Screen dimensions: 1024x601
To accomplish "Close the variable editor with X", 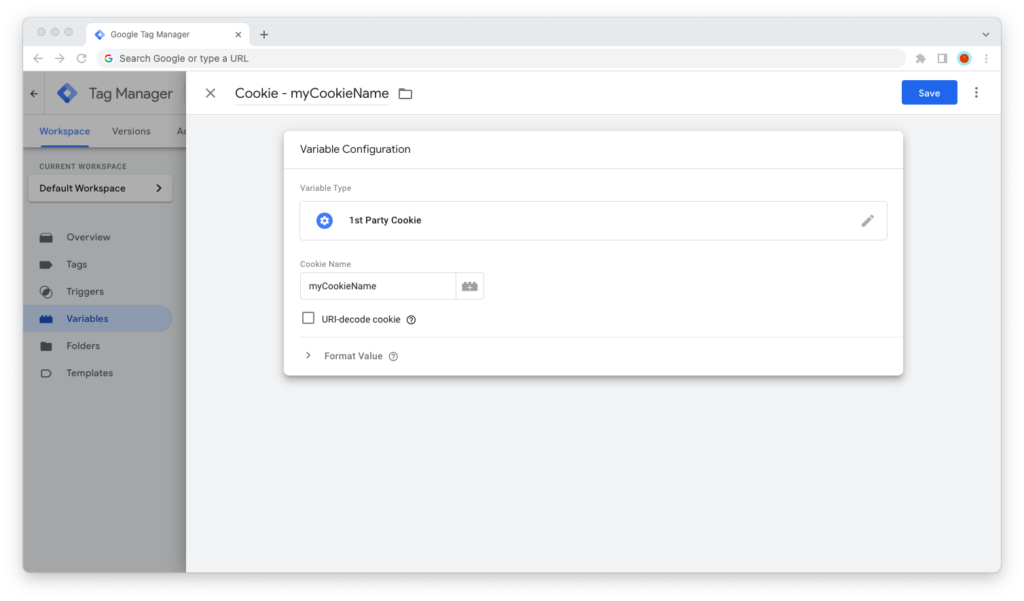I will pos(210,93).
